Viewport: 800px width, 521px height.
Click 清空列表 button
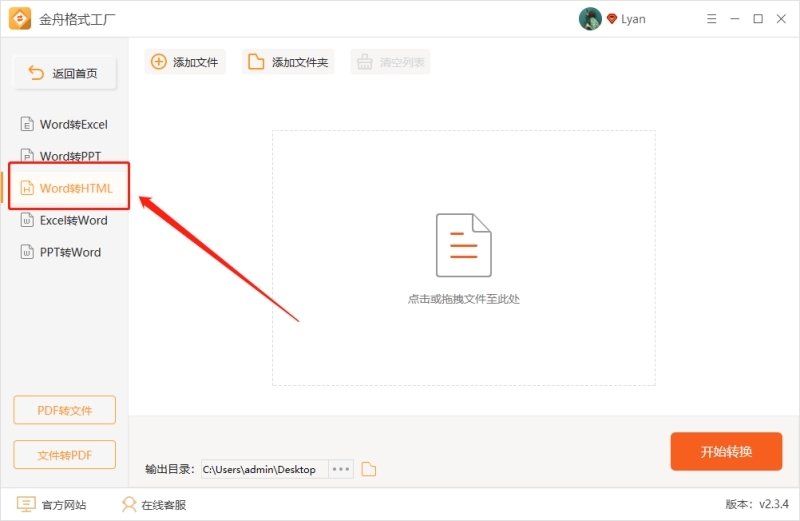pyautogui.click(x=390, y=62)
